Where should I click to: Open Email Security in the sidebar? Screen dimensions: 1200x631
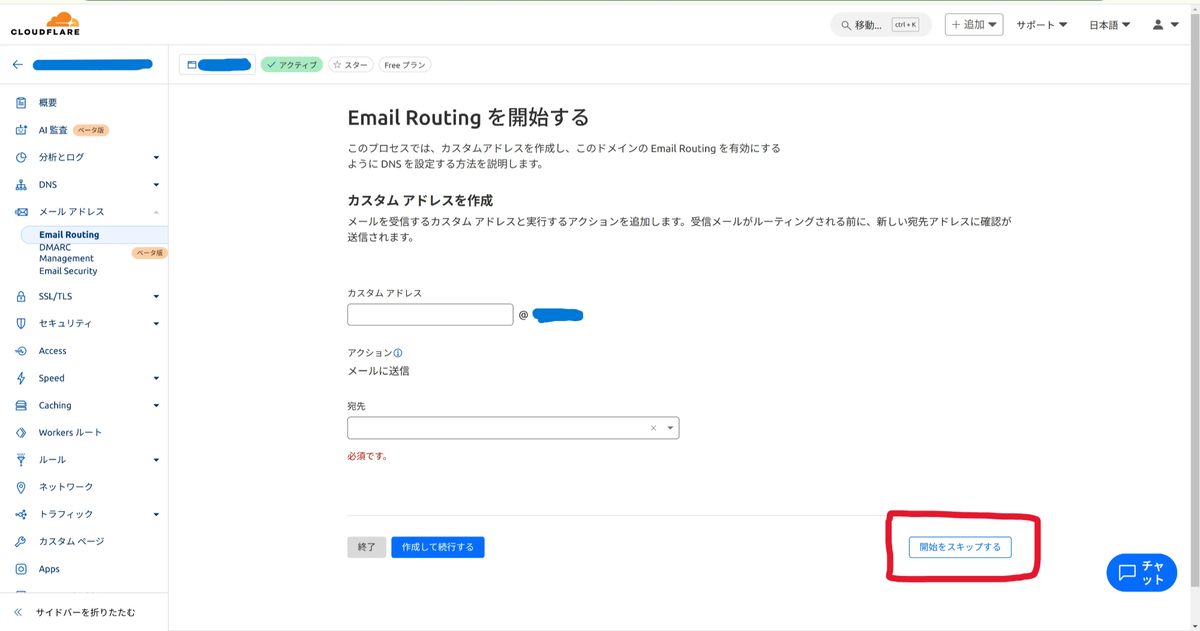click(x=68, y=271)
